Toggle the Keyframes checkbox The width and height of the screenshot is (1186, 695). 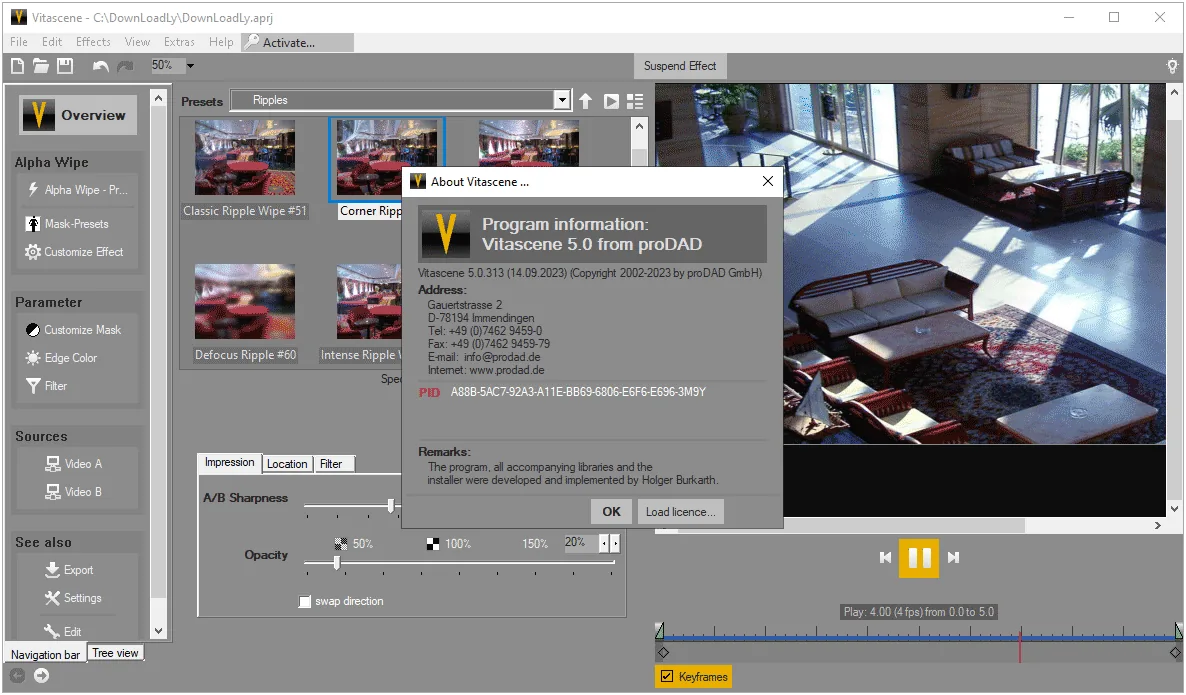tap(666, 676)
